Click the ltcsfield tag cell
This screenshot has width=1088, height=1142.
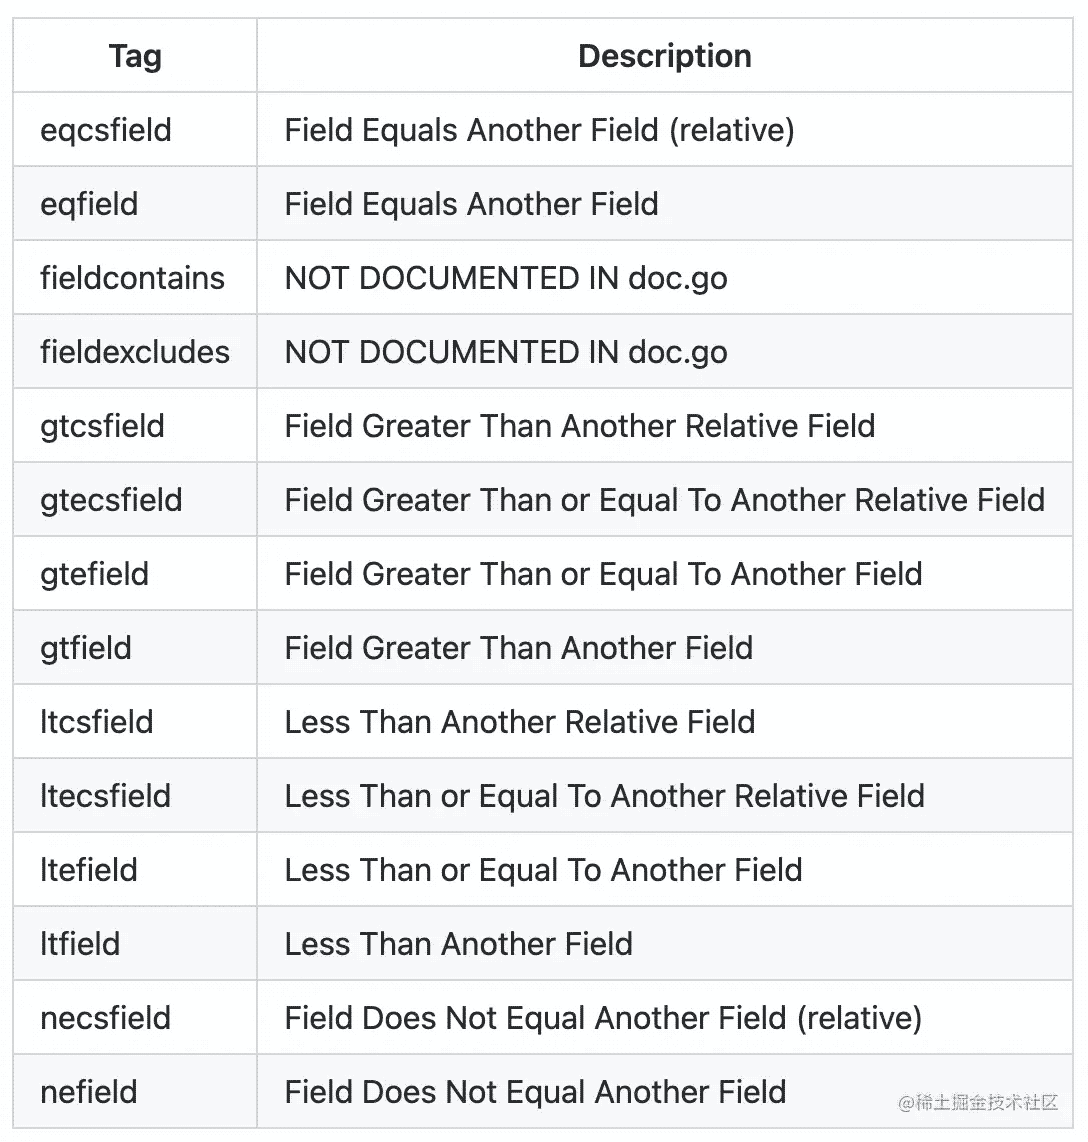point(97,722)
